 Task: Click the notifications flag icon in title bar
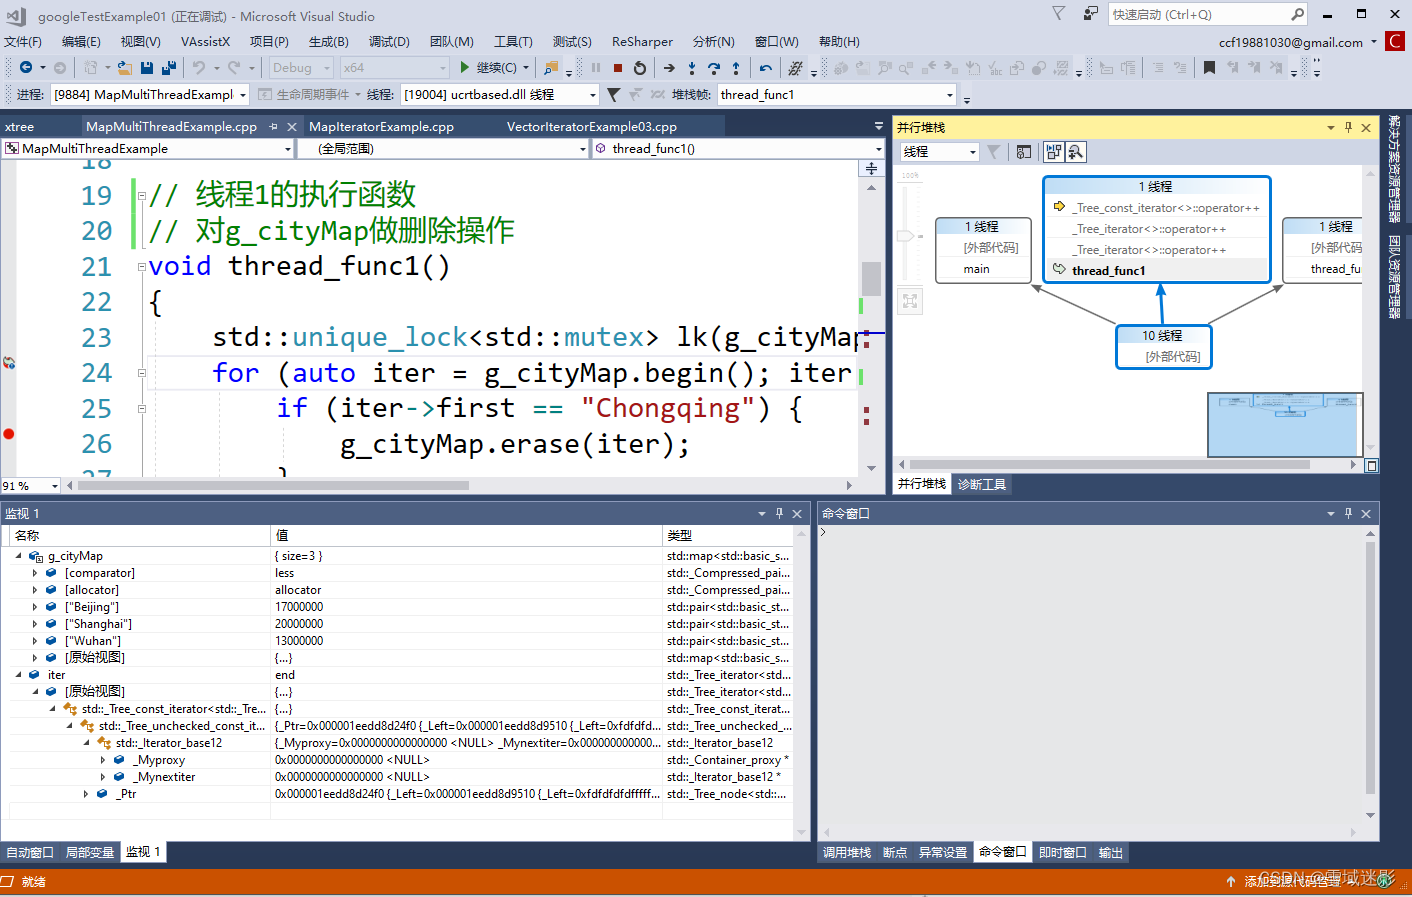[1058, 14]
